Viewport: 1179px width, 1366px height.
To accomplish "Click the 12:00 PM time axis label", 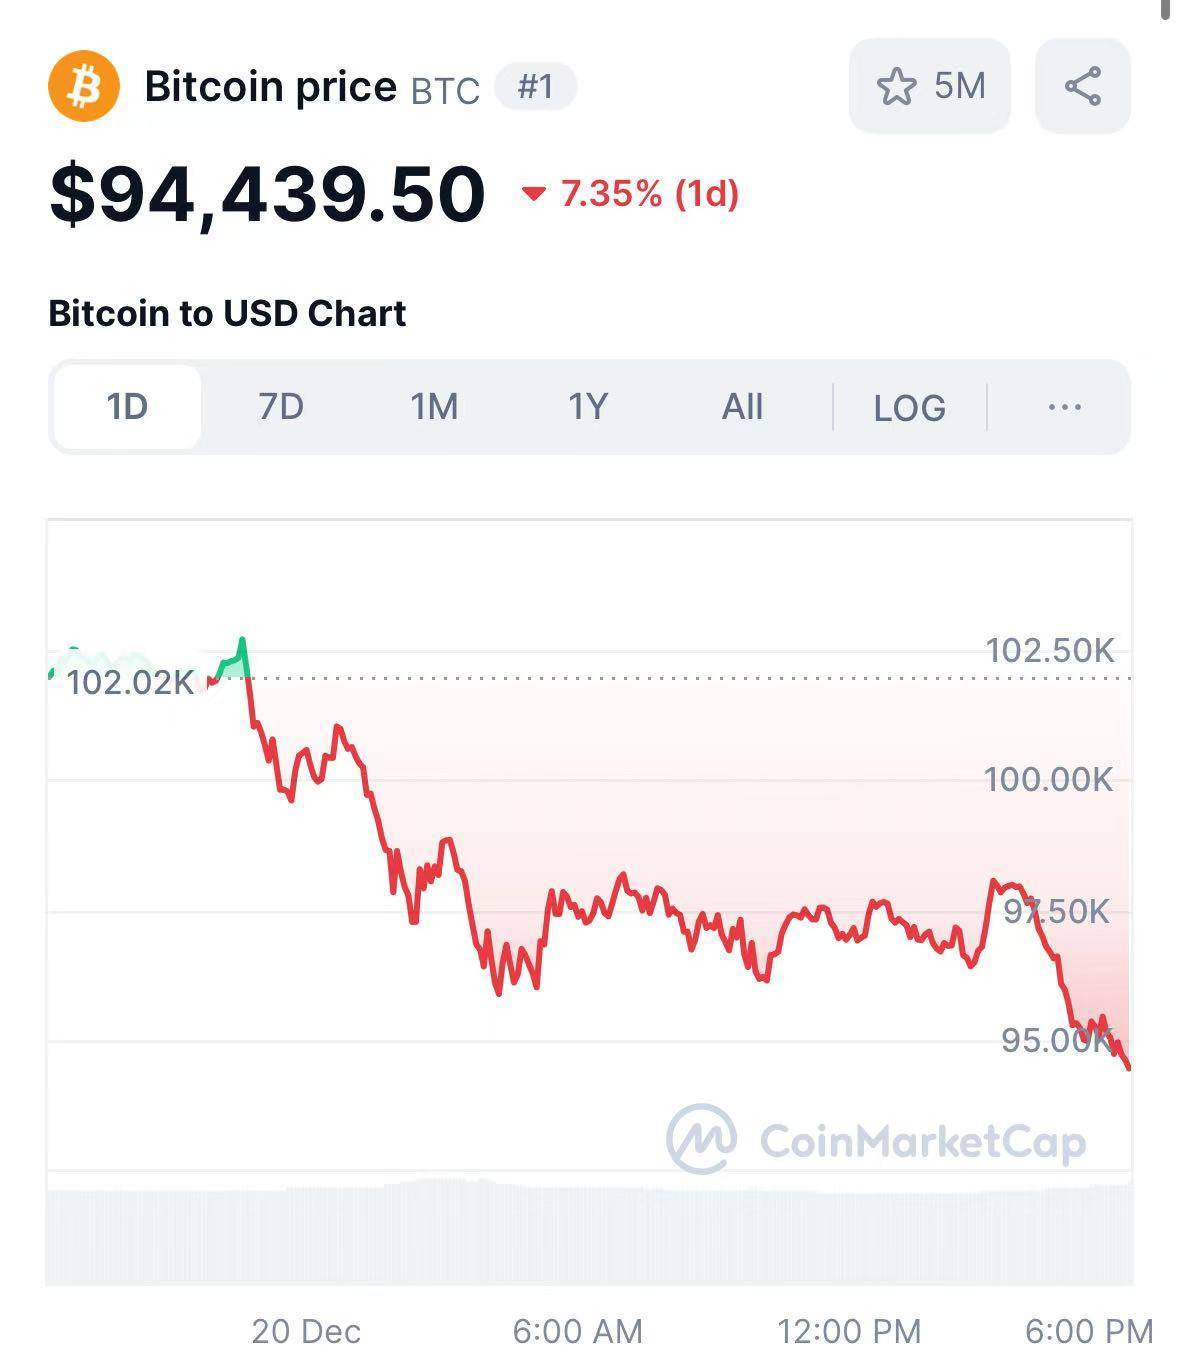I will [x=849, y=1332].
